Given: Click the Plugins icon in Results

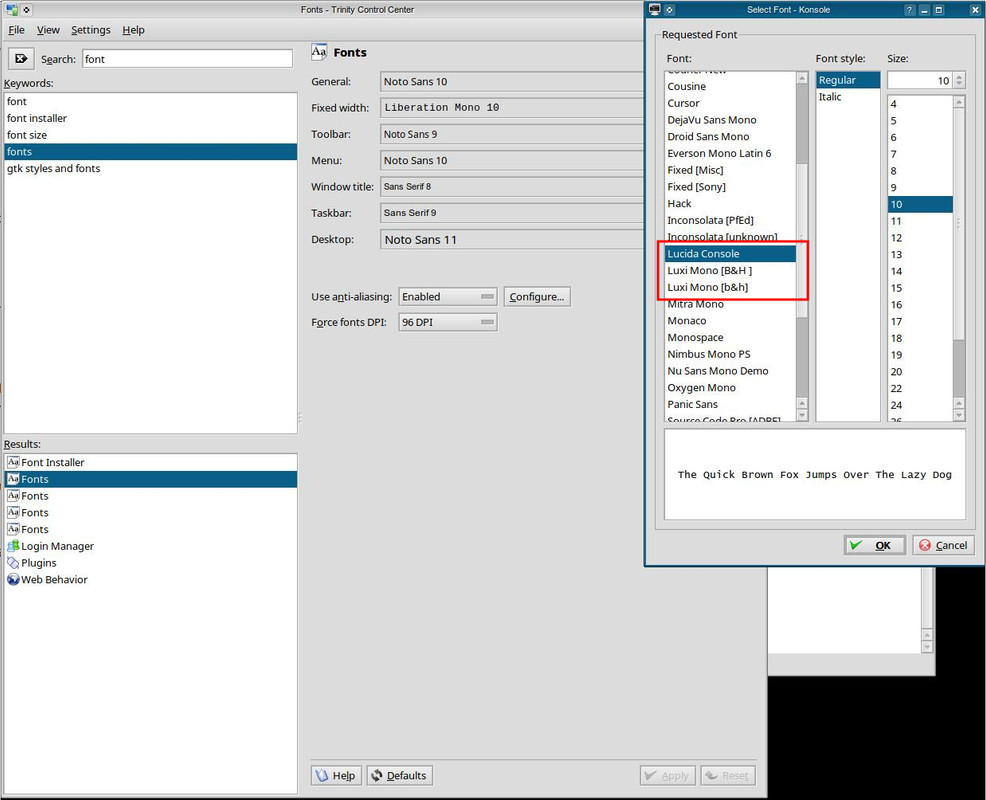Looking at the screenshot, I should [13, 563].
